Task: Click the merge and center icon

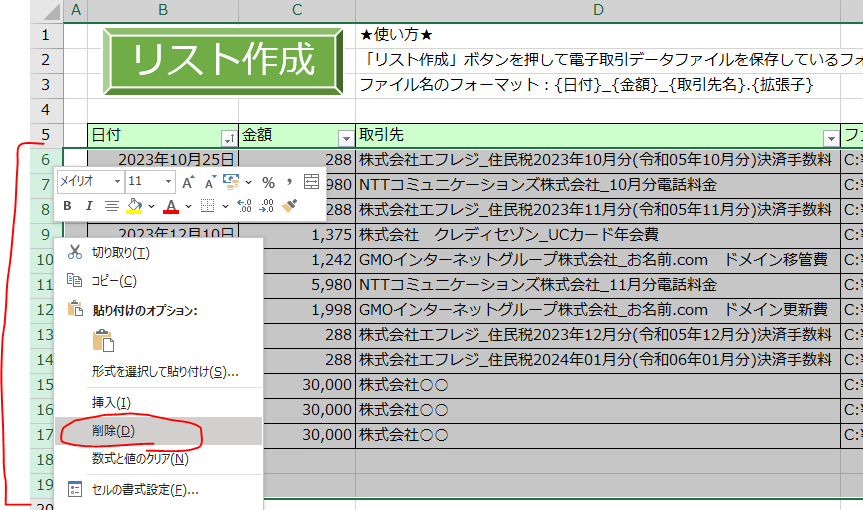Action: [312, 182]
